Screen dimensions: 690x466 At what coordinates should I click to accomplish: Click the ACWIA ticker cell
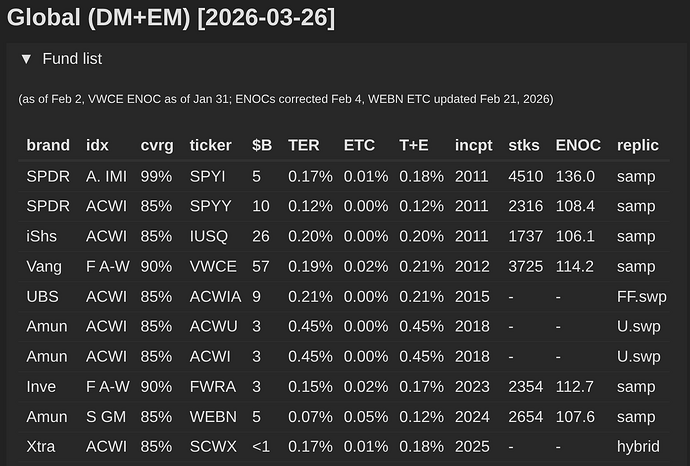point(215,297)
